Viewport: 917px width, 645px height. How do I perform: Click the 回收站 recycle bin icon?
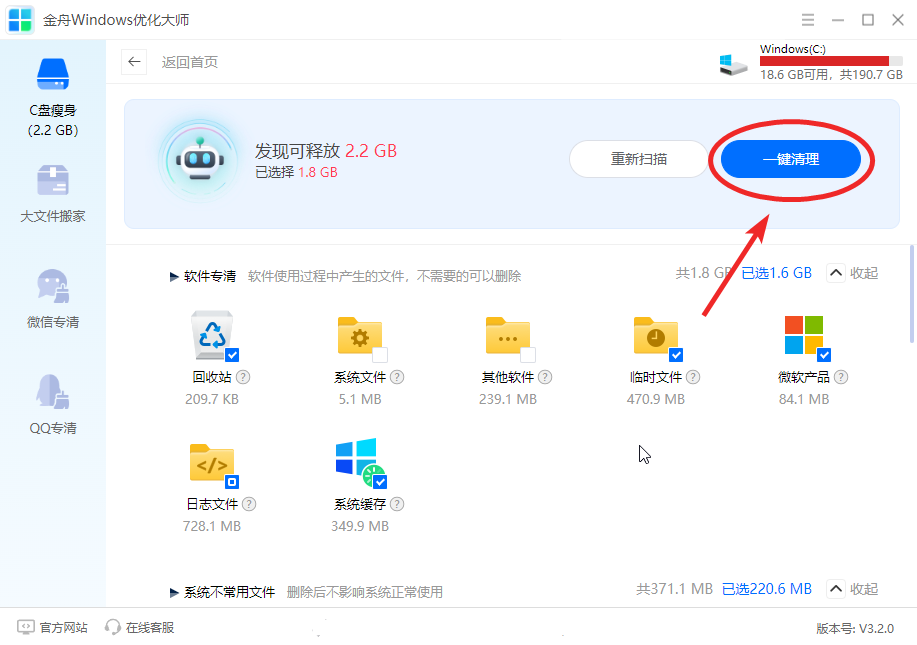point(212,335)
